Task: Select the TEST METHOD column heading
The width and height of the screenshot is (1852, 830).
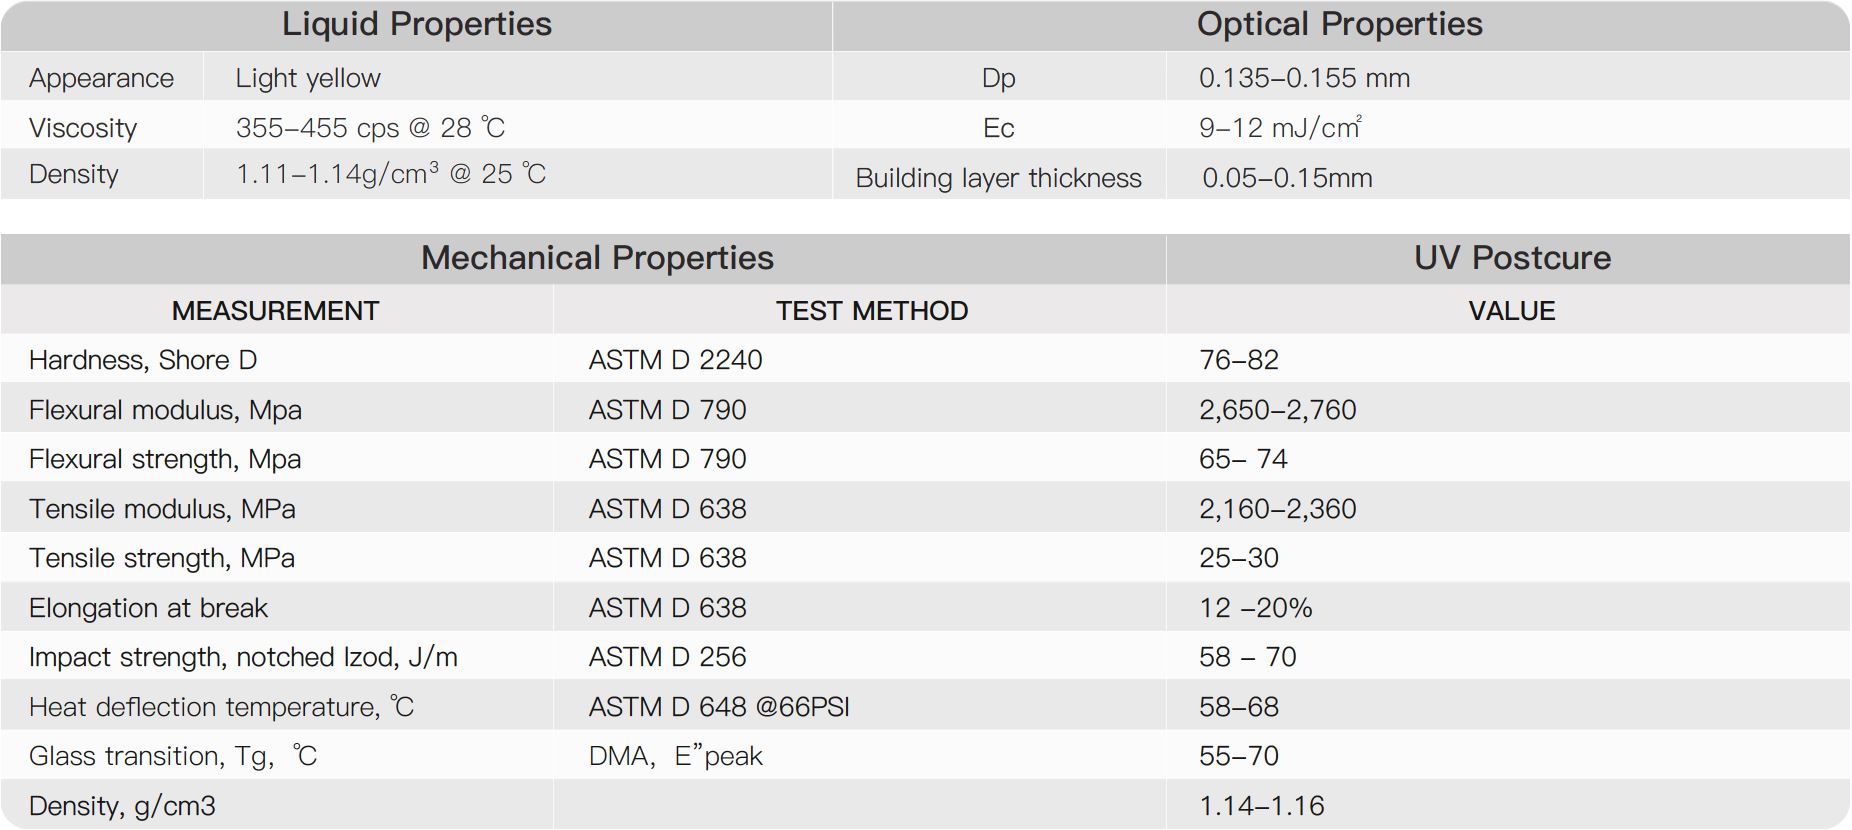Action: point(872,311)
